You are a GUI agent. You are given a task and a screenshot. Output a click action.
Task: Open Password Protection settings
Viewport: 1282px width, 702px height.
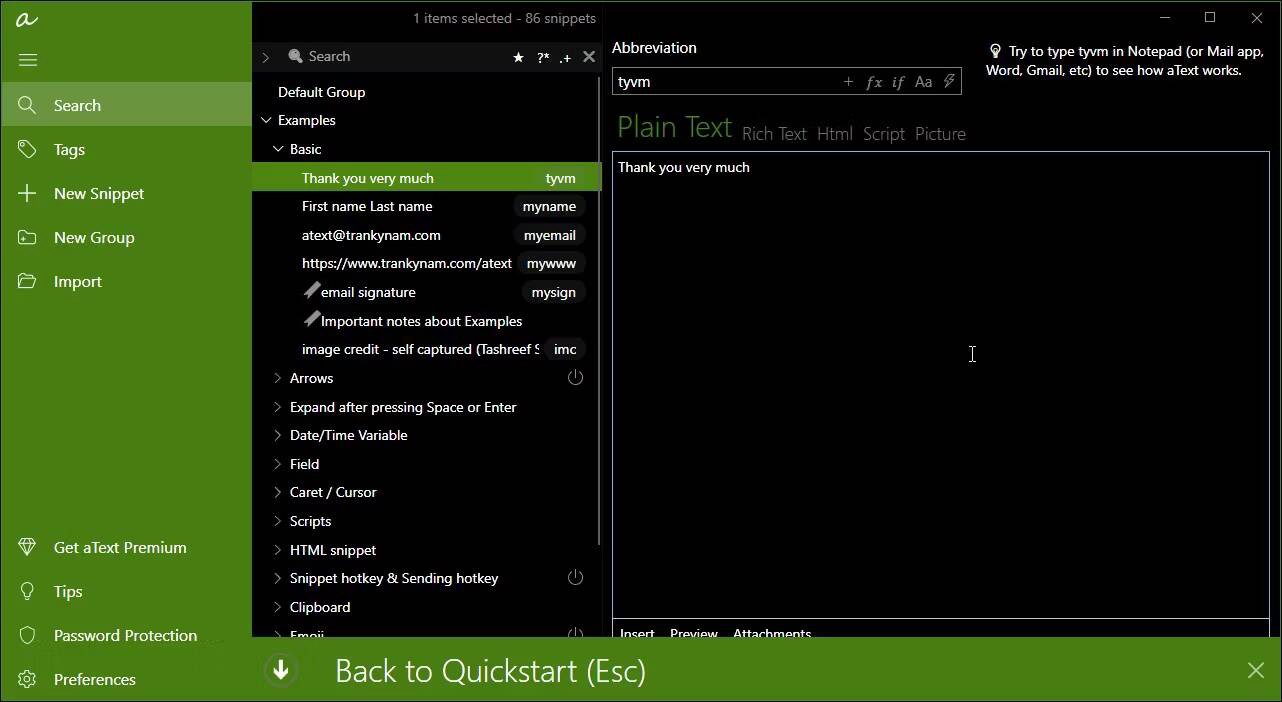pyautogui.click(x=126, y=635)
